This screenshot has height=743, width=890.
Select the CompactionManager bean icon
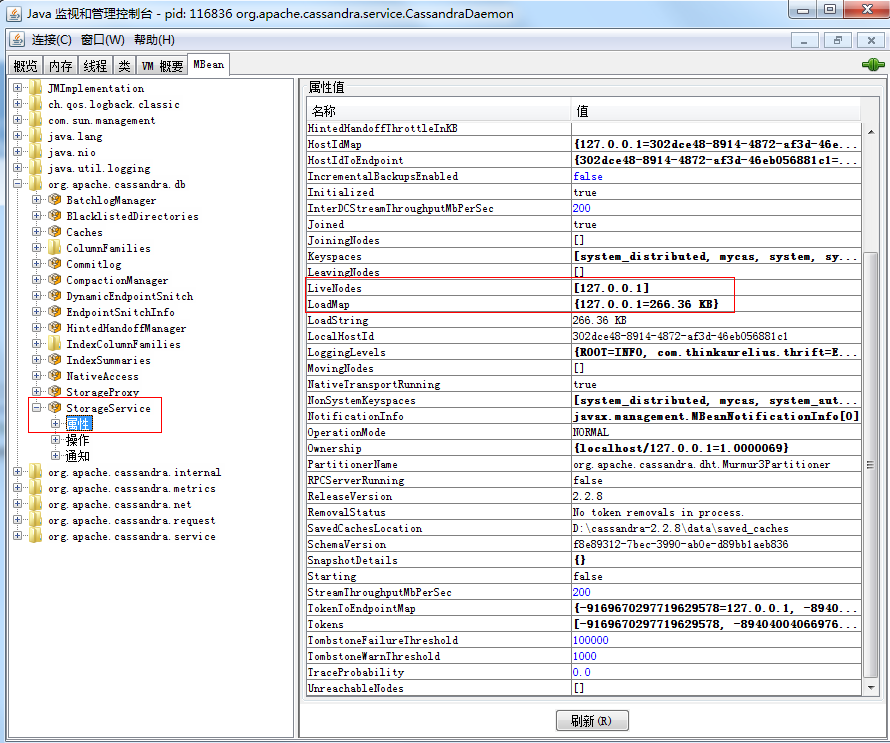point(54,280)
